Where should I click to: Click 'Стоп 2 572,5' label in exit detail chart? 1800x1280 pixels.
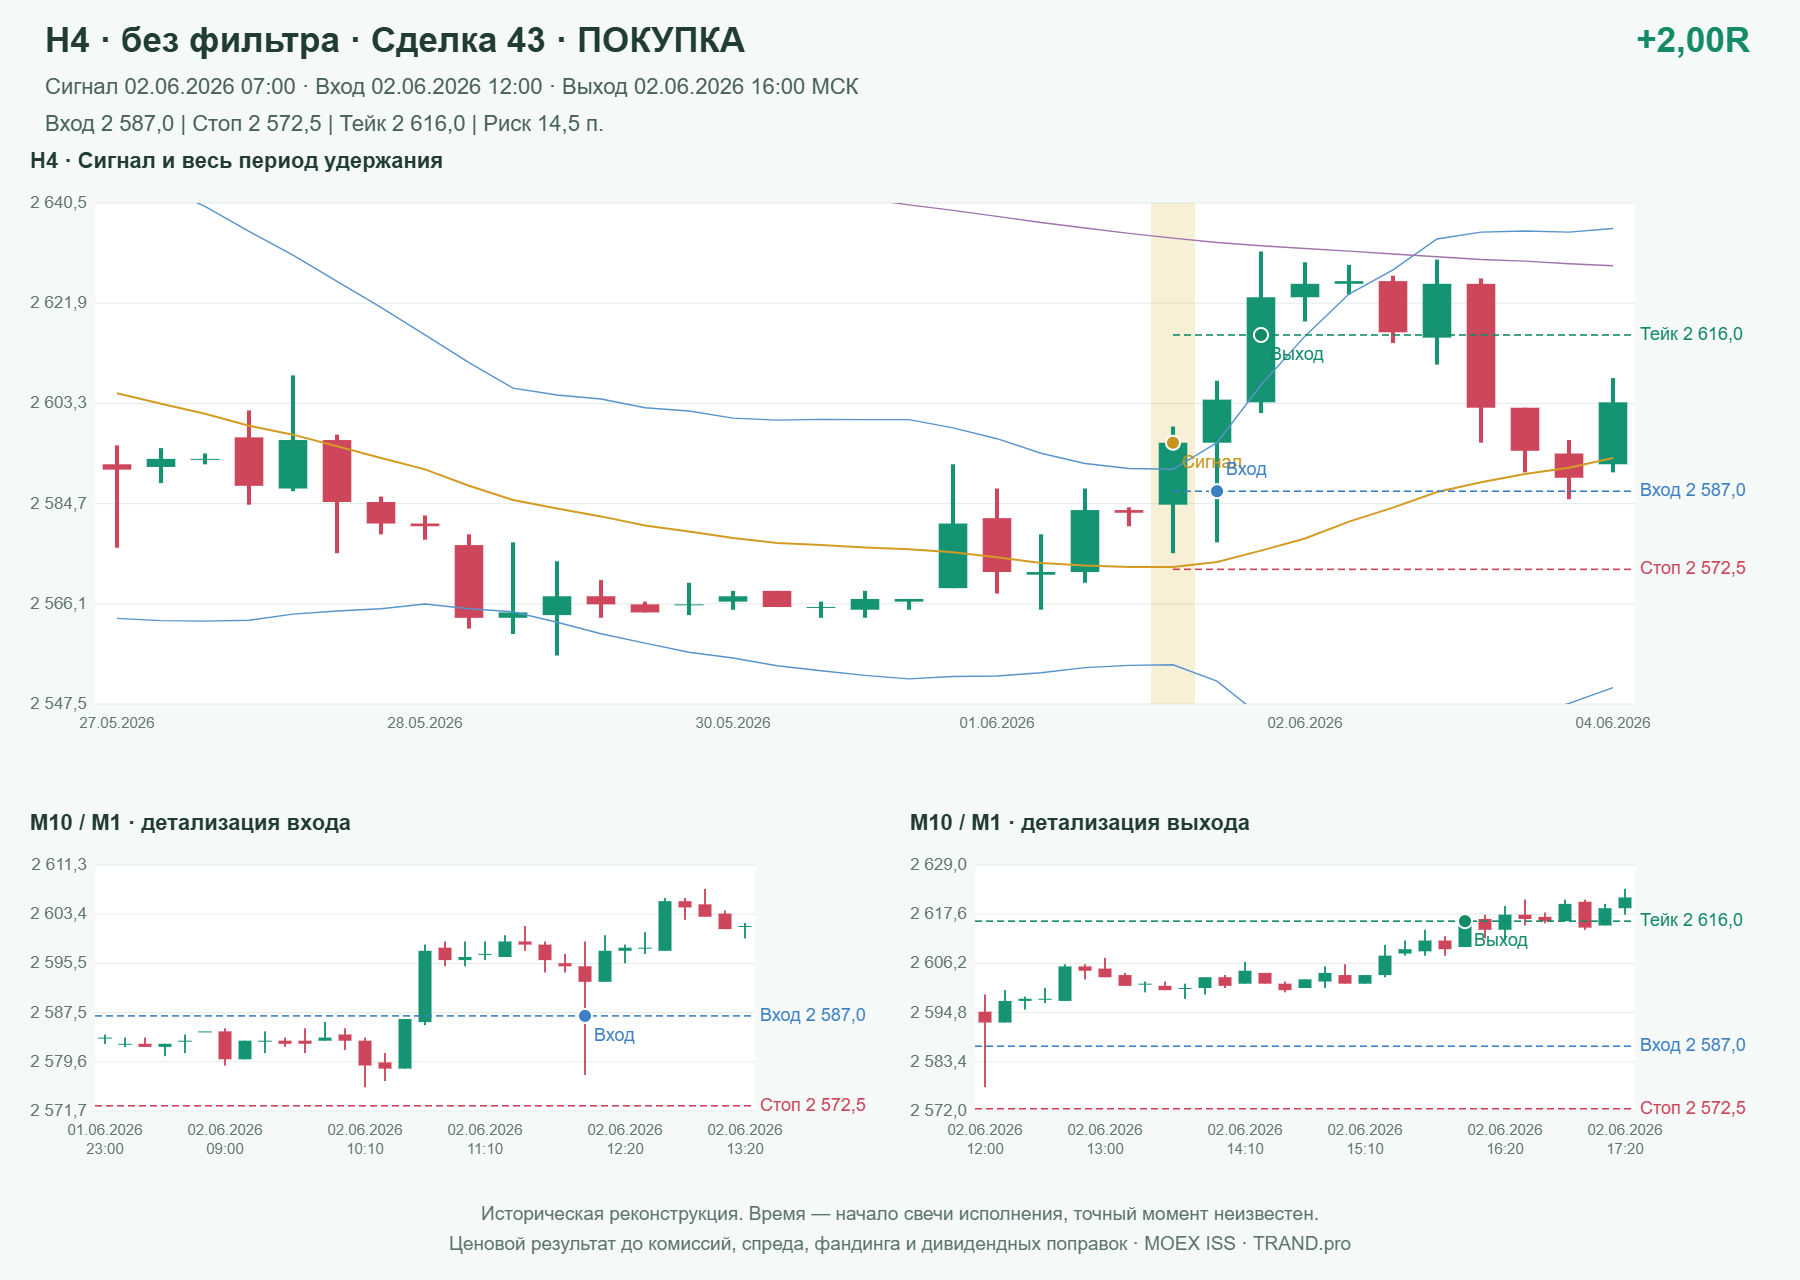[x=1692, y=1108]
